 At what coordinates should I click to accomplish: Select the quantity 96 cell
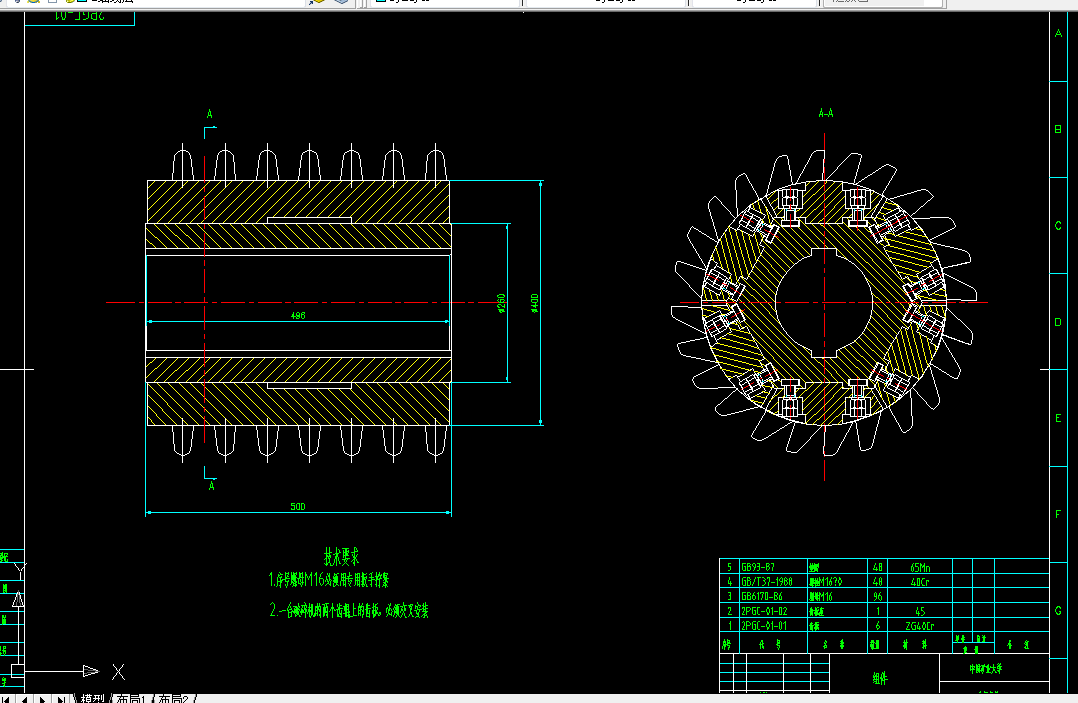click(x=877, y=596)
